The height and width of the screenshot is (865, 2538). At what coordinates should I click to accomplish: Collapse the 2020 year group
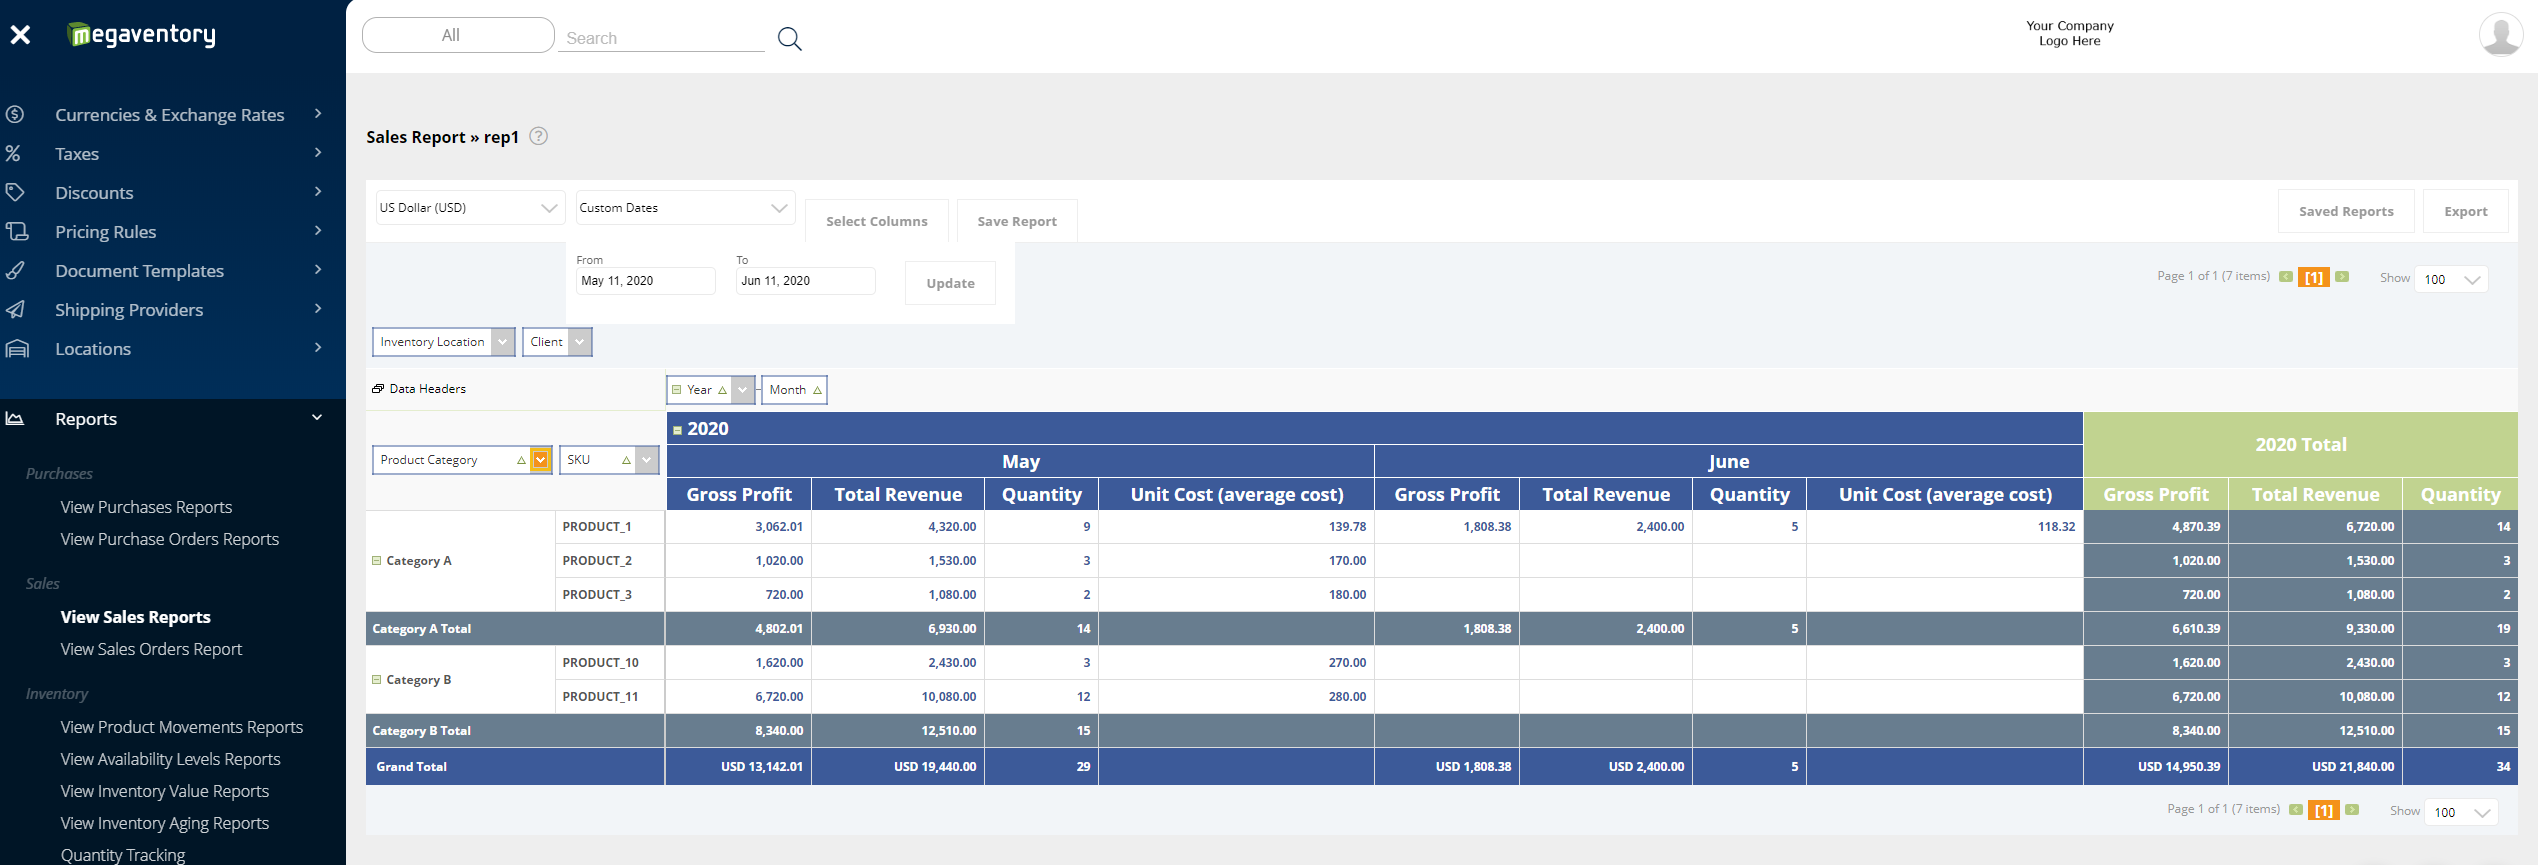point(677,430)
